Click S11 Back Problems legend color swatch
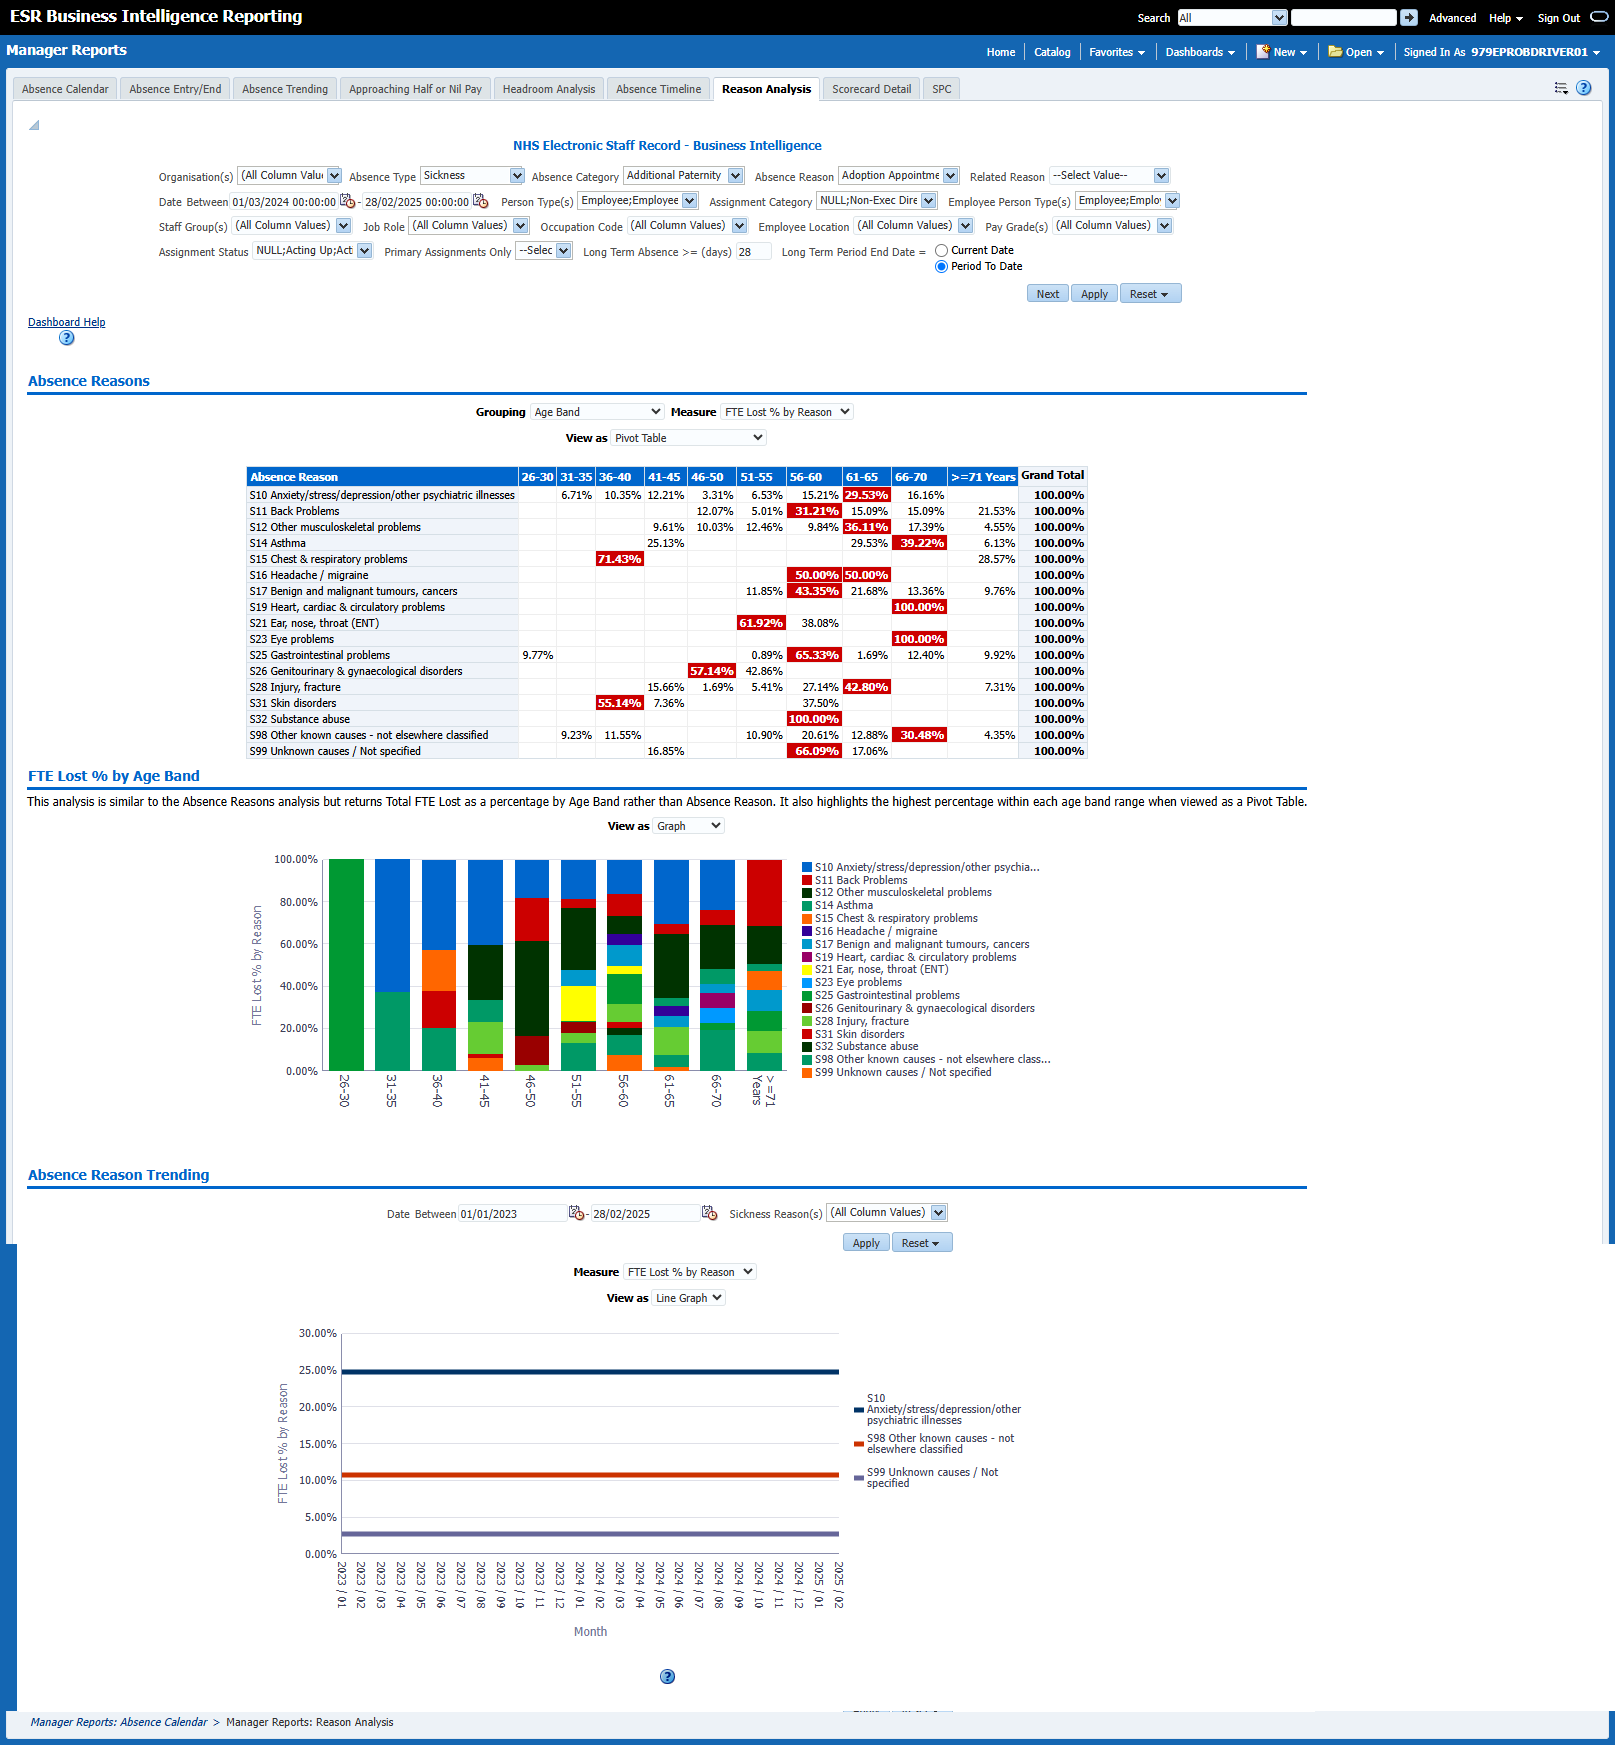 point(807,881)
